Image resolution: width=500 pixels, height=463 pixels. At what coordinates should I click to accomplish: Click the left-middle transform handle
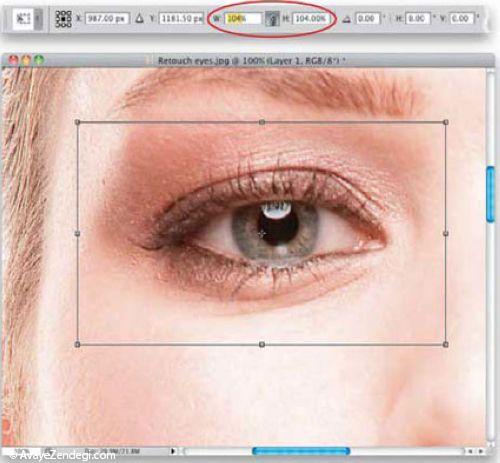77,234
